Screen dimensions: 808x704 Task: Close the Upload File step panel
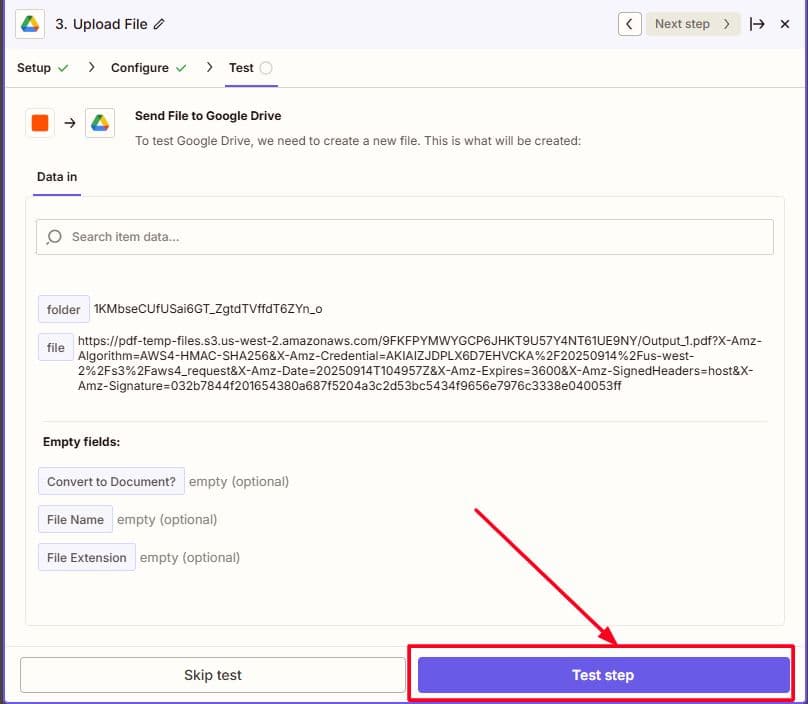click(785, 24)
